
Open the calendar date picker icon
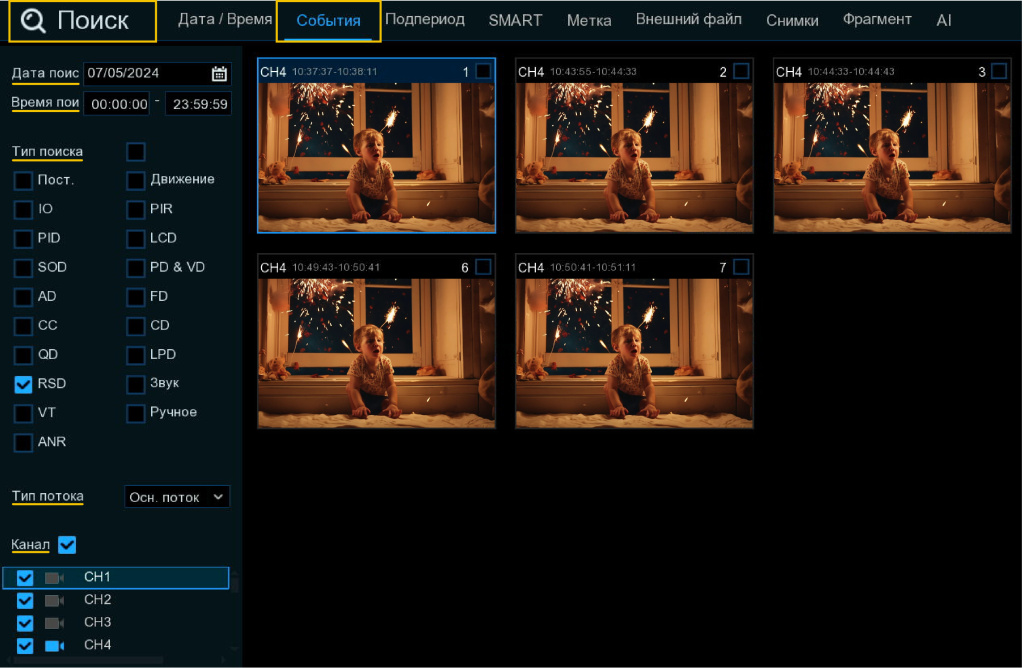pos(219,73)
